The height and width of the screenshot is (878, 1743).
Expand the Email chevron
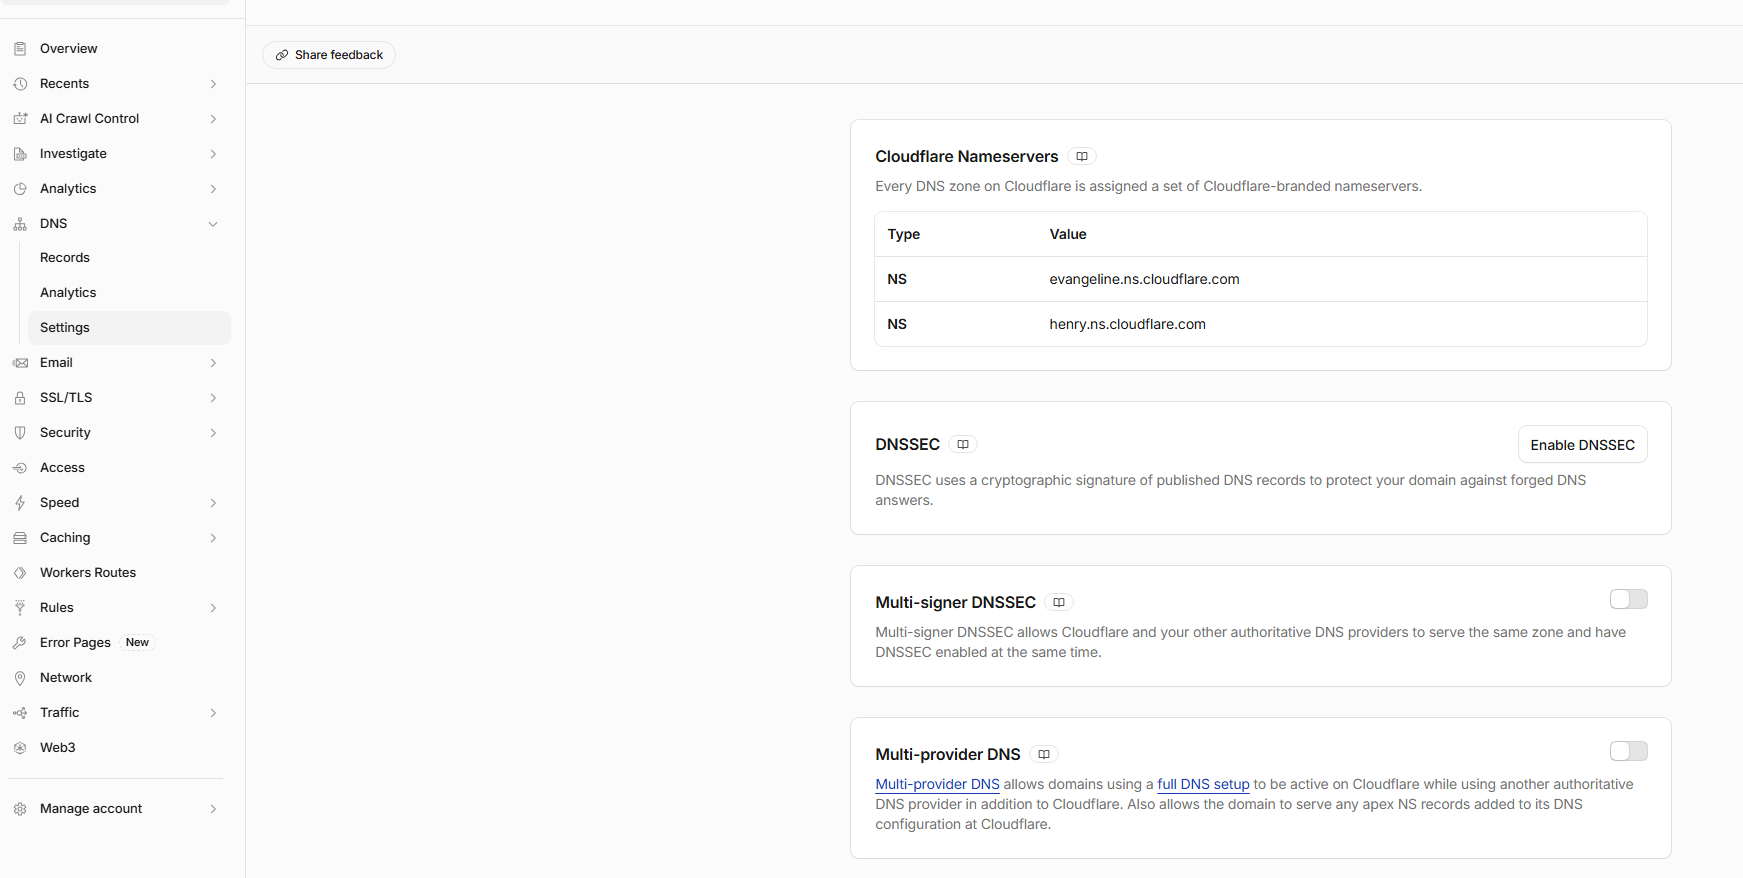pos(213,363)
